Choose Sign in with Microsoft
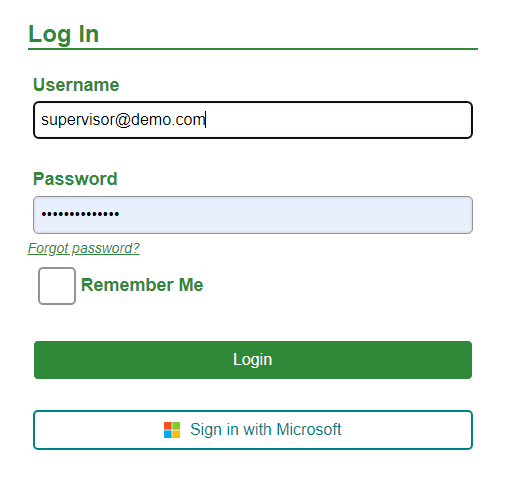The image size is (505, 484). (x=253, y=430)
